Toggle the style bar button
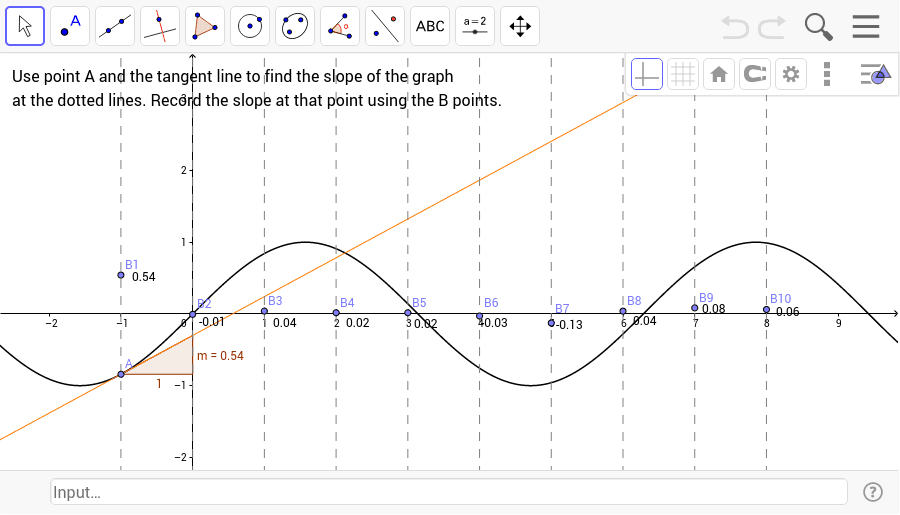900x515 pixels. click(x=875, y=74)
